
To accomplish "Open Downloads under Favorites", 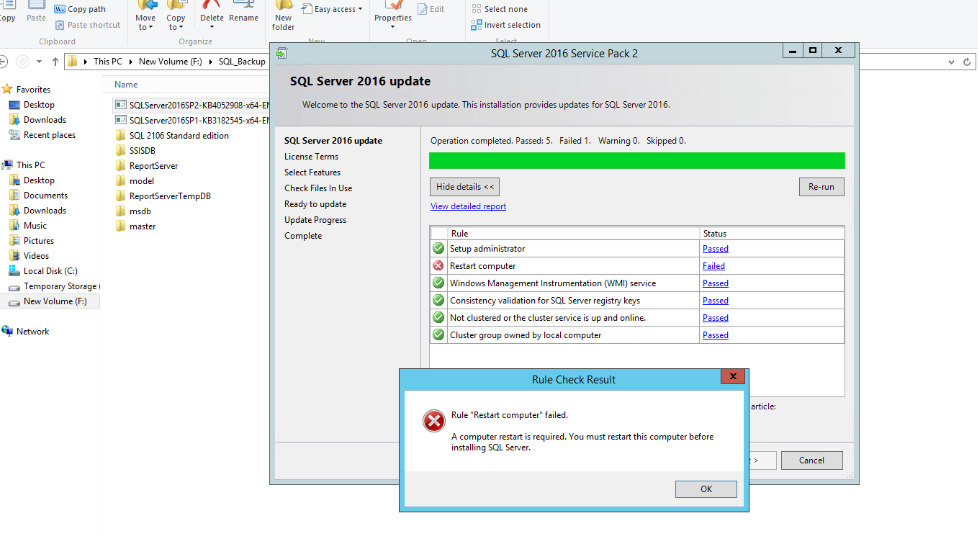I will tap(44, 120).
